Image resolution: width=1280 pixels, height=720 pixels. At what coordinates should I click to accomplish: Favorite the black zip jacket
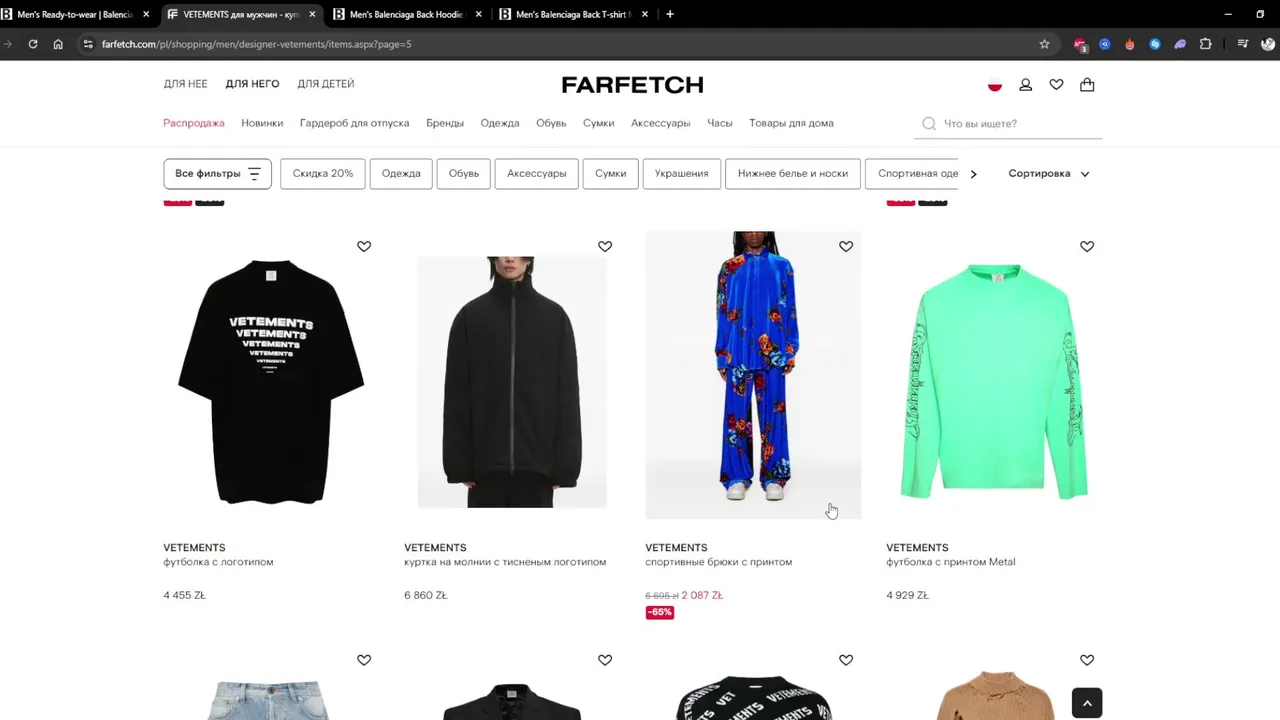pos(605,246)
